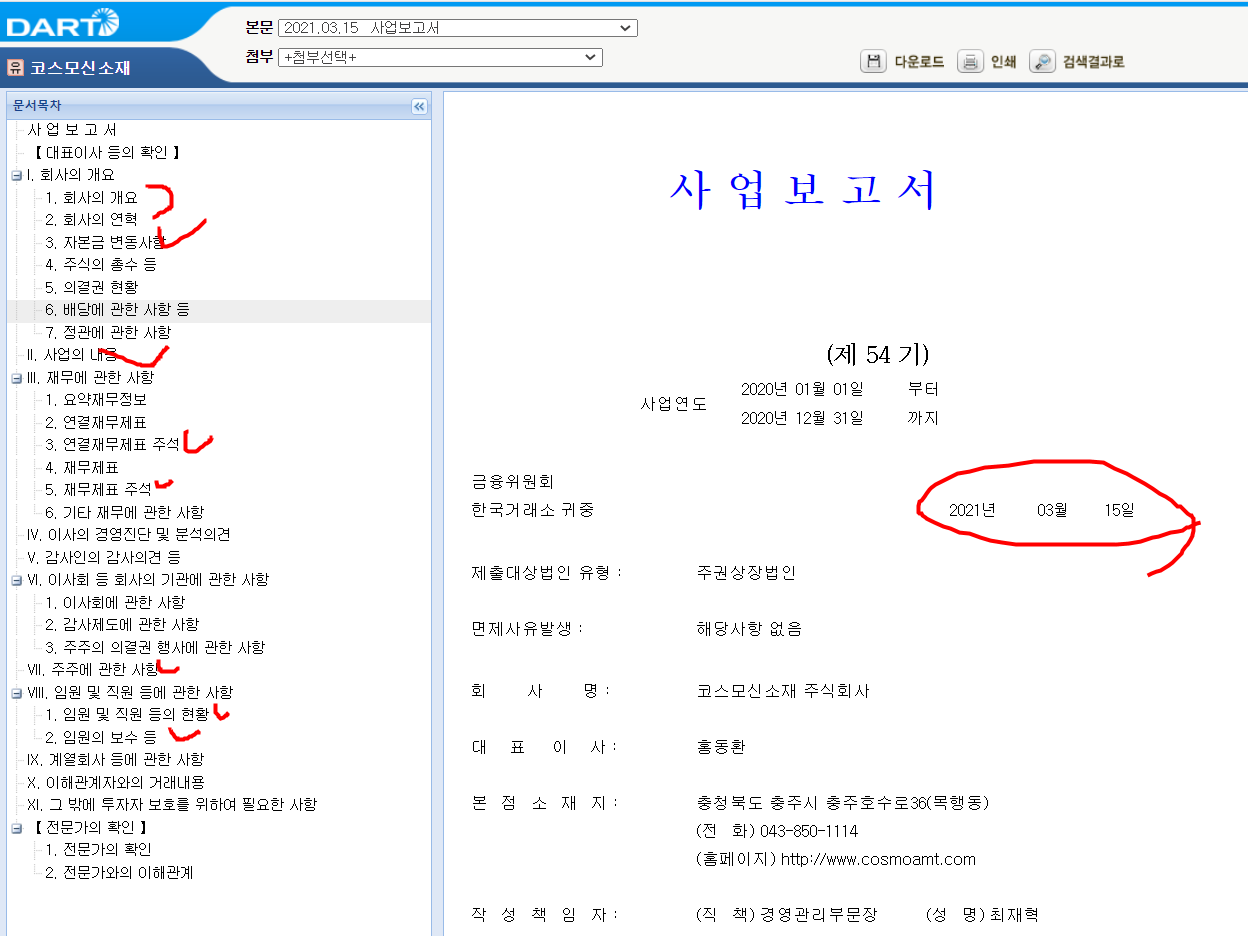Collapse the 문서목차 panel with double-arrow icon
Viewport: 1248px width, 936px height.
point(419,106)
